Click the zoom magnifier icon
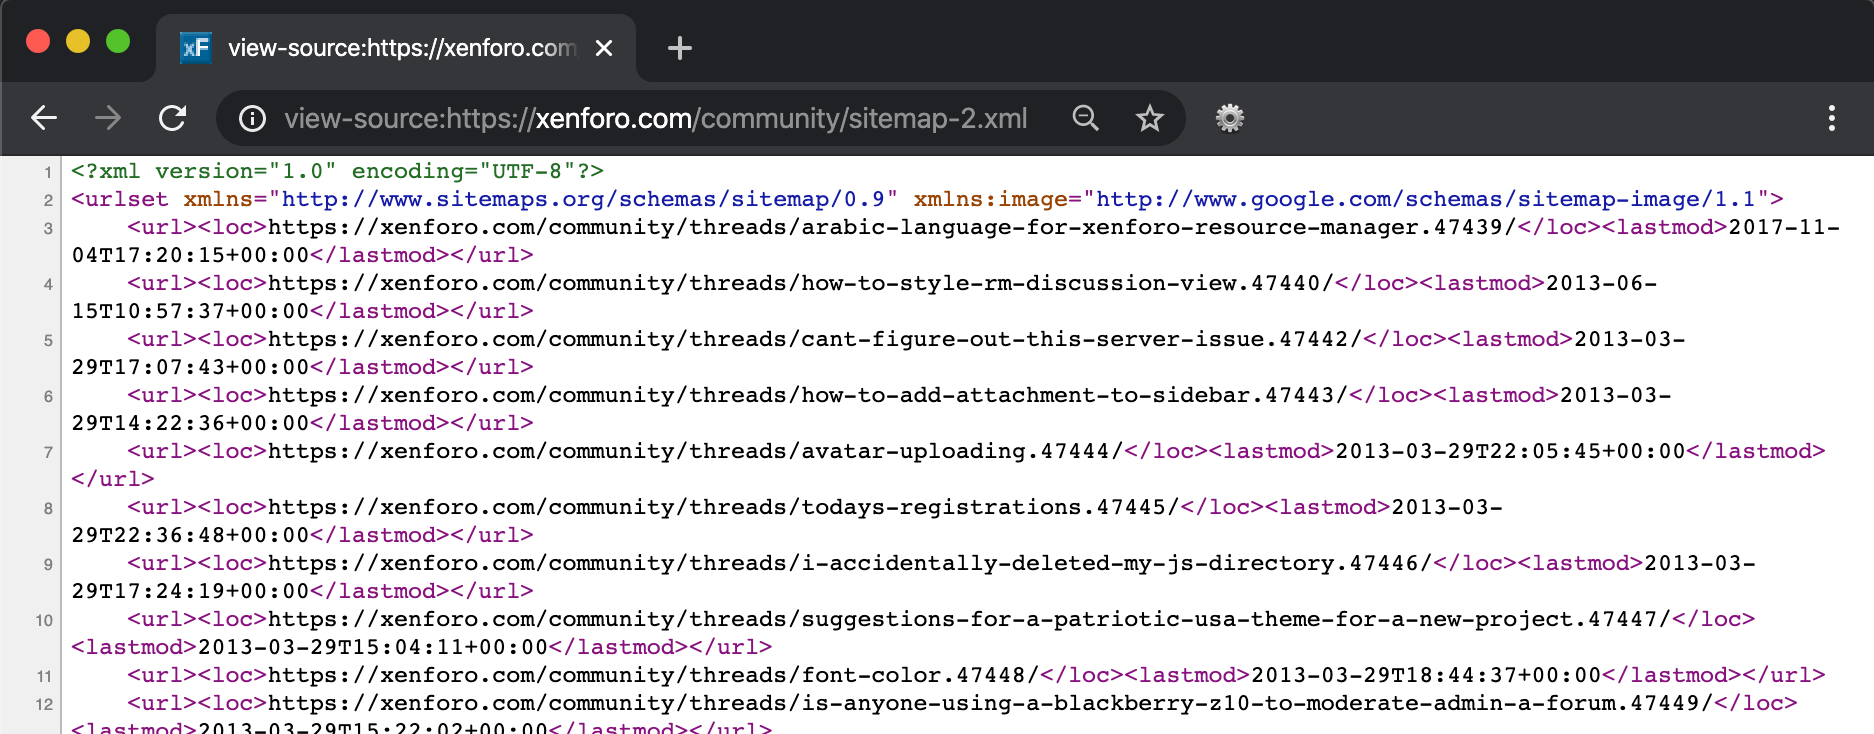 (x=1085, y=118)
